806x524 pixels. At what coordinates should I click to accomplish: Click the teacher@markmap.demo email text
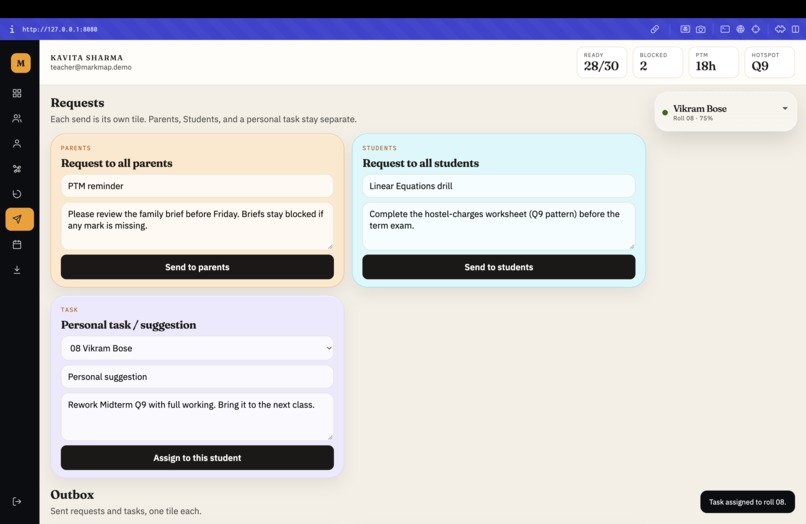click(91, 67)
